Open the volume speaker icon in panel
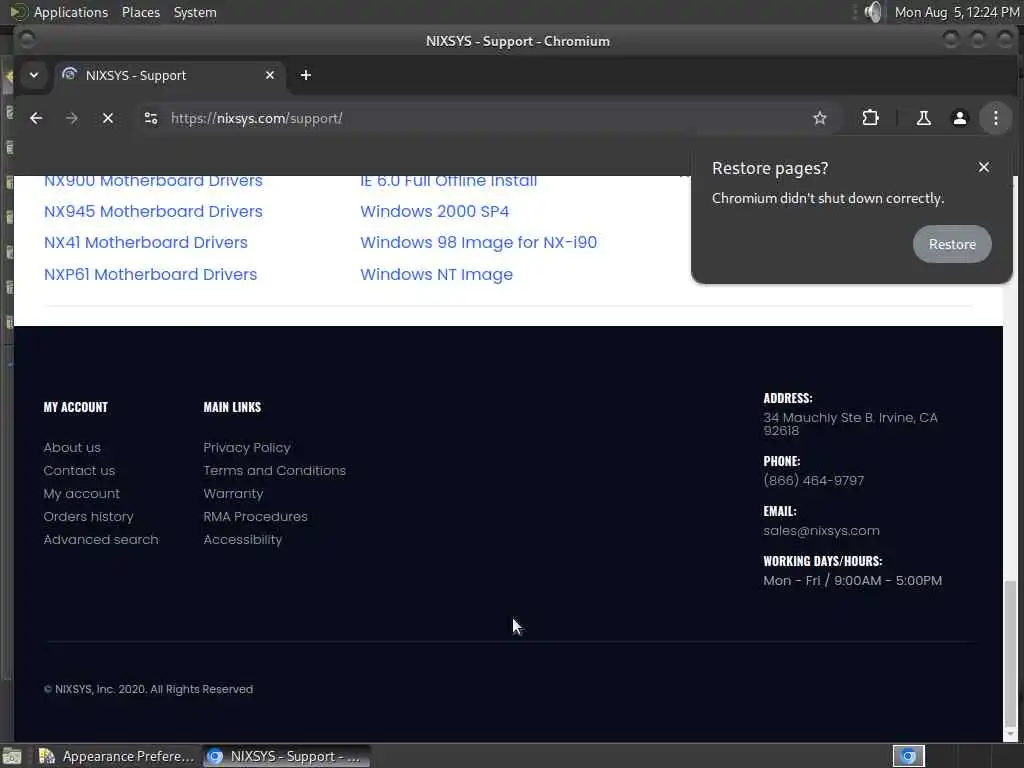This screenshot has width=1024, height=768. click(x=873, y=12)
